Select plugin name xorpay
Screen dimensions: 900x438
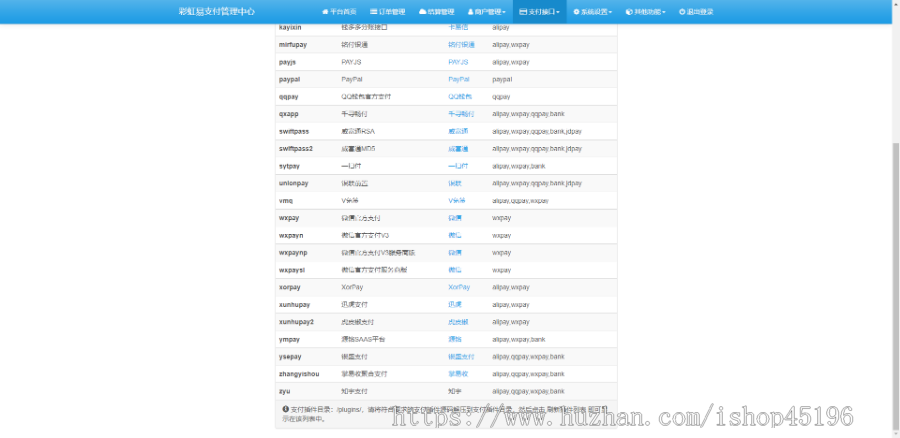click(289, 287)
